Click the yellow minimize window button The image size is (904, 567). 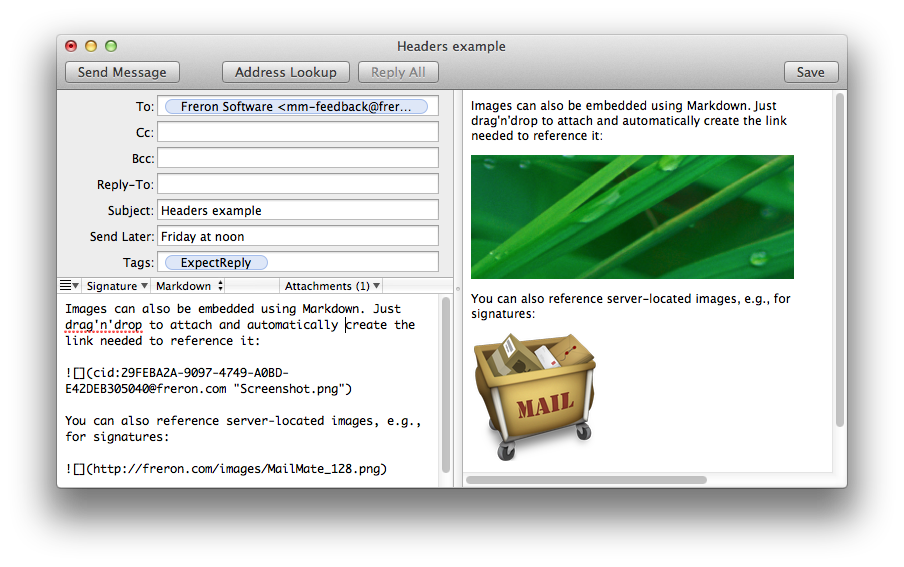point(91,46)
